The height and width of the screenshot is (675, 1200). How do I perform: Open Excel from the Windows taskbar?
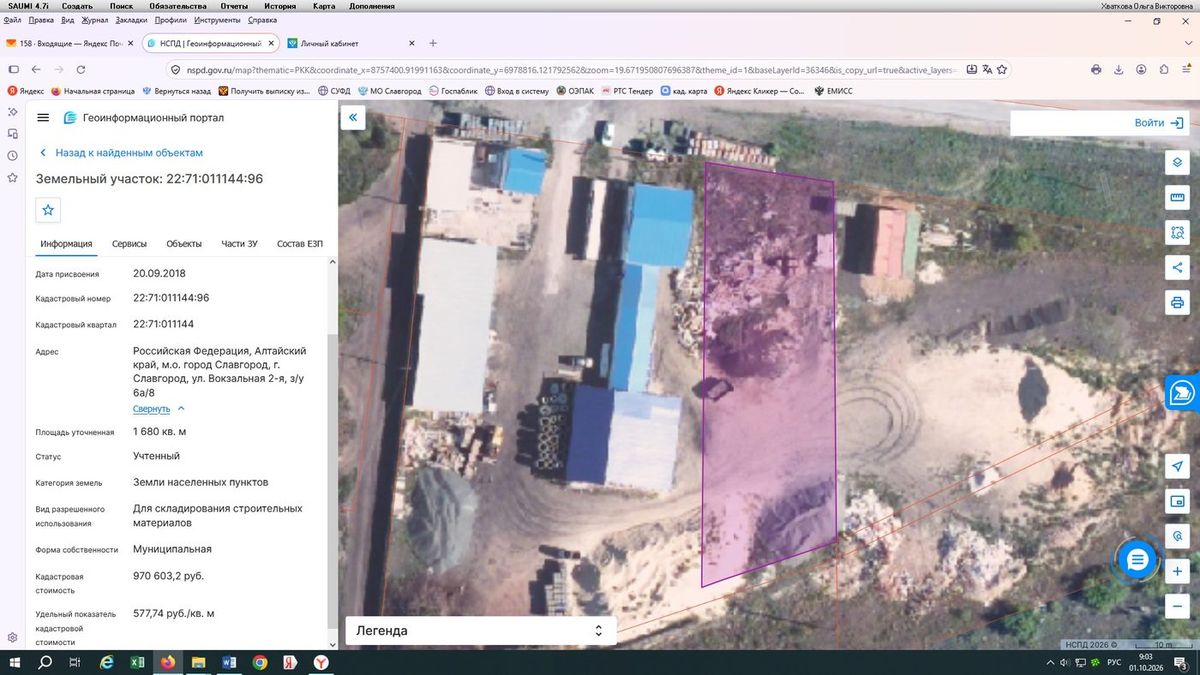click(x=137, y=662)
